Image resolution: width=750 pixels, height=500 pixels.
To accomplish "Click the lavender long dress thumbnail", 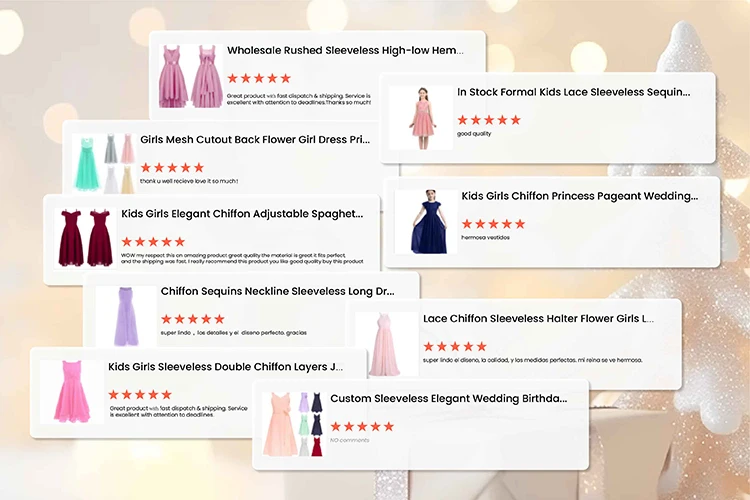I will click(x=126, y=316).
